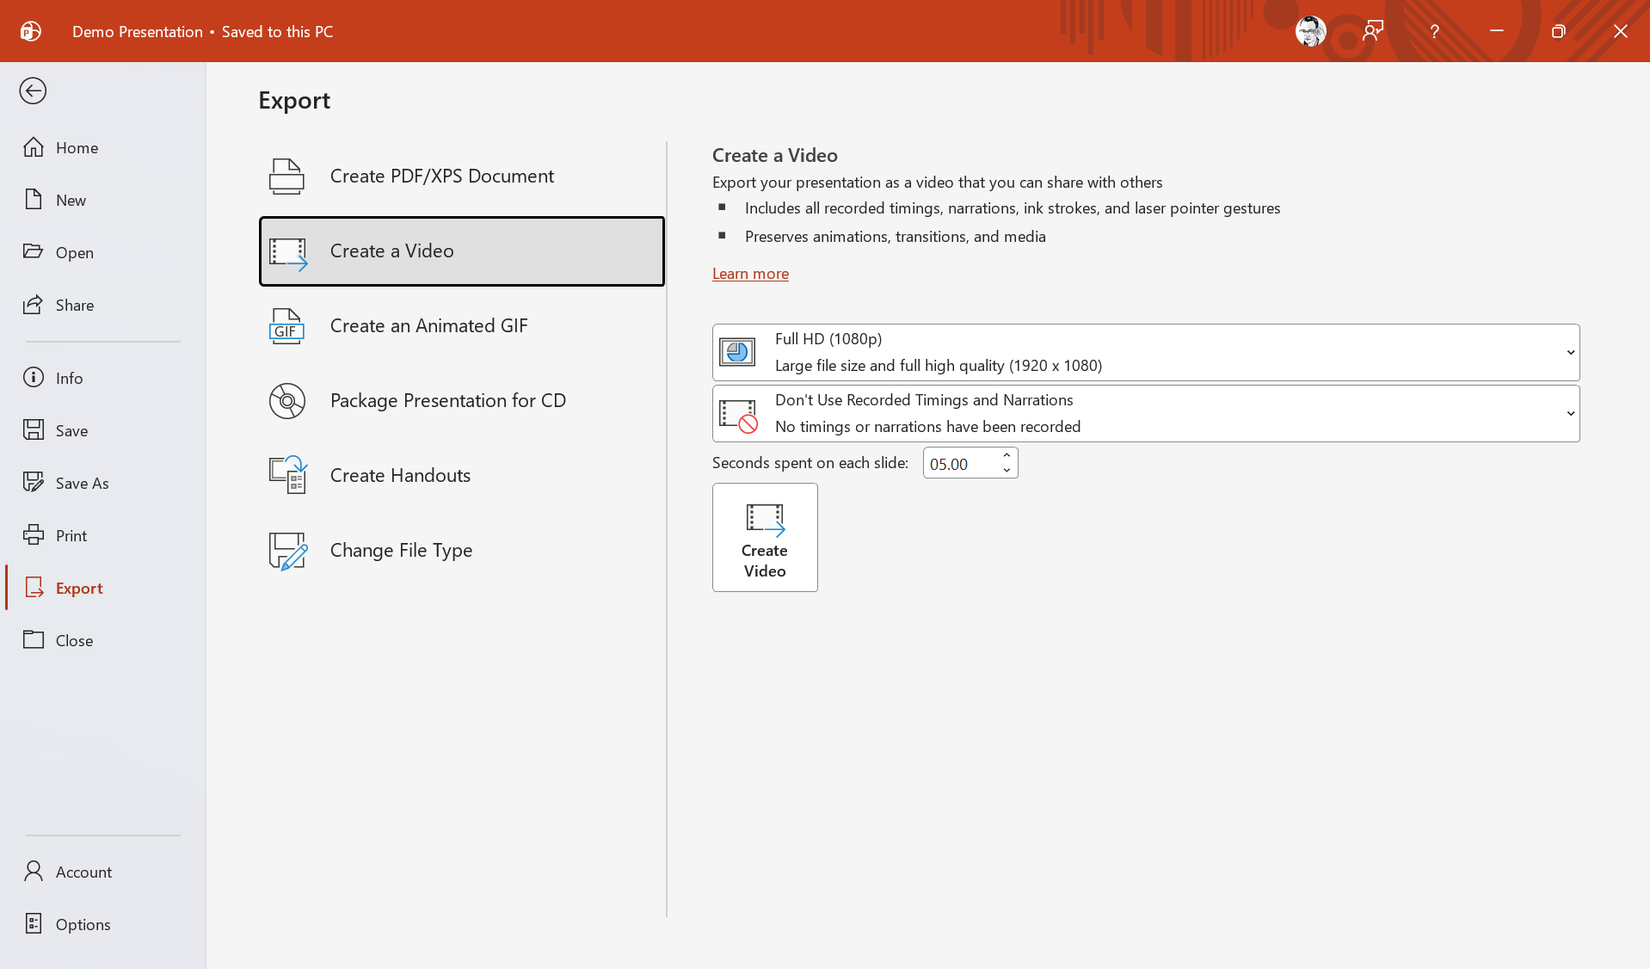This screenshot has height=969, width=1650.
Task: Expand the recorded timings and narrations dropdown
Action: (1568, 413)
